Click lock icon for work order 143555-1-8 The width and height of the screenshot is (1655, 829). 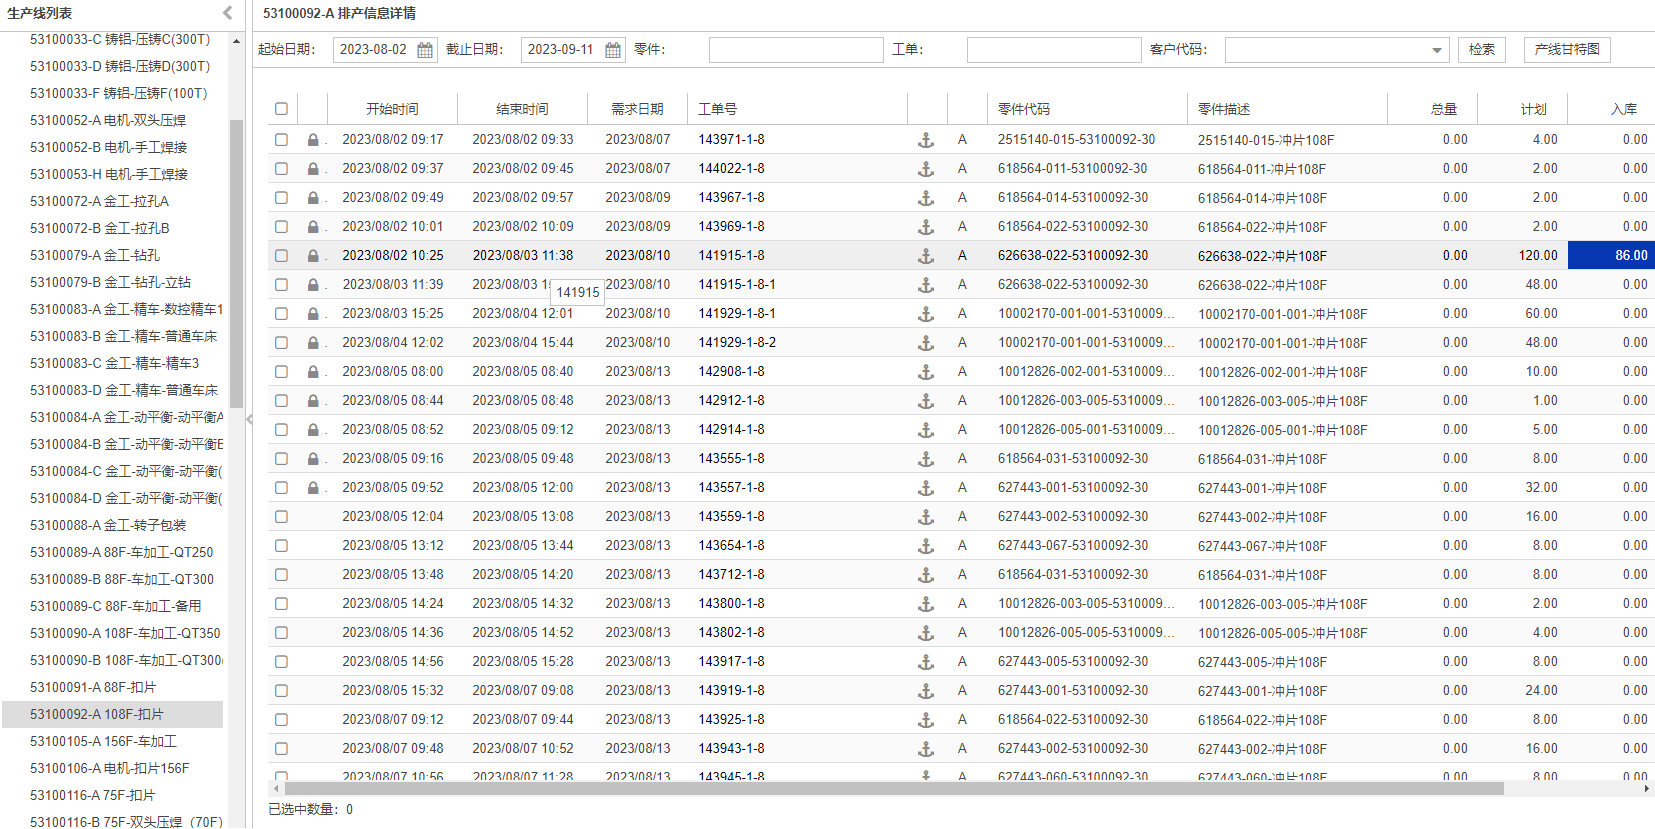click(313, 459)
